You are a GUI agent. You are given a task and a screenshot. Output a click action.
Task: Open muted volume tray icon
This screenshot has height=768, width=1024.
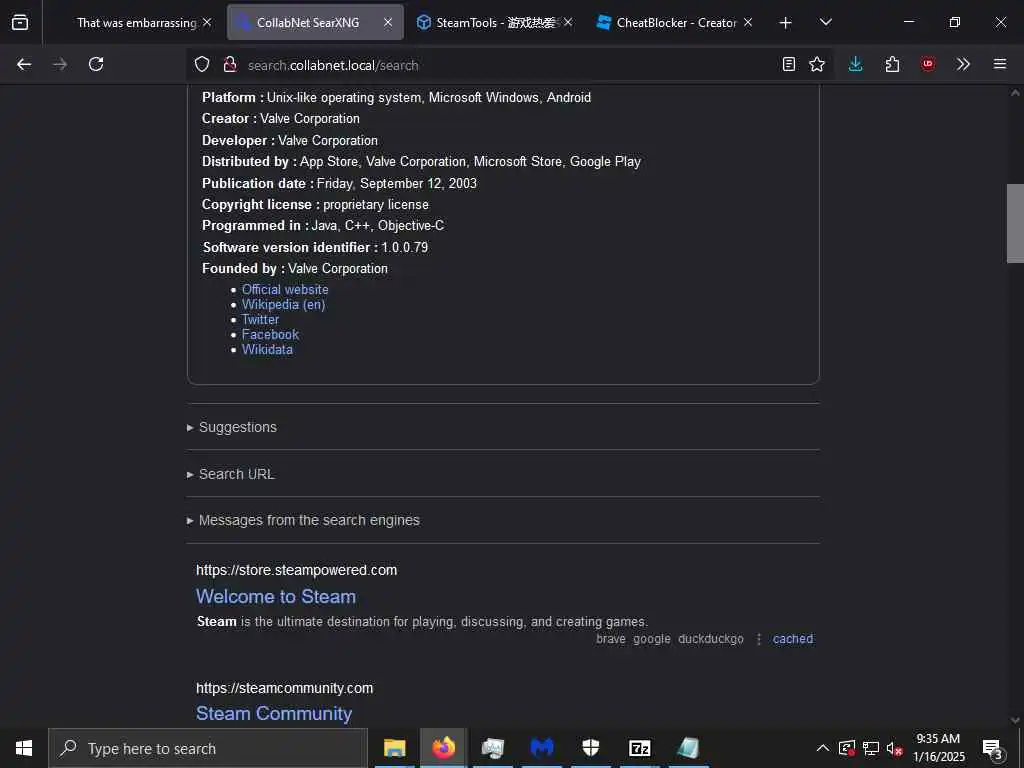point(894,748)
